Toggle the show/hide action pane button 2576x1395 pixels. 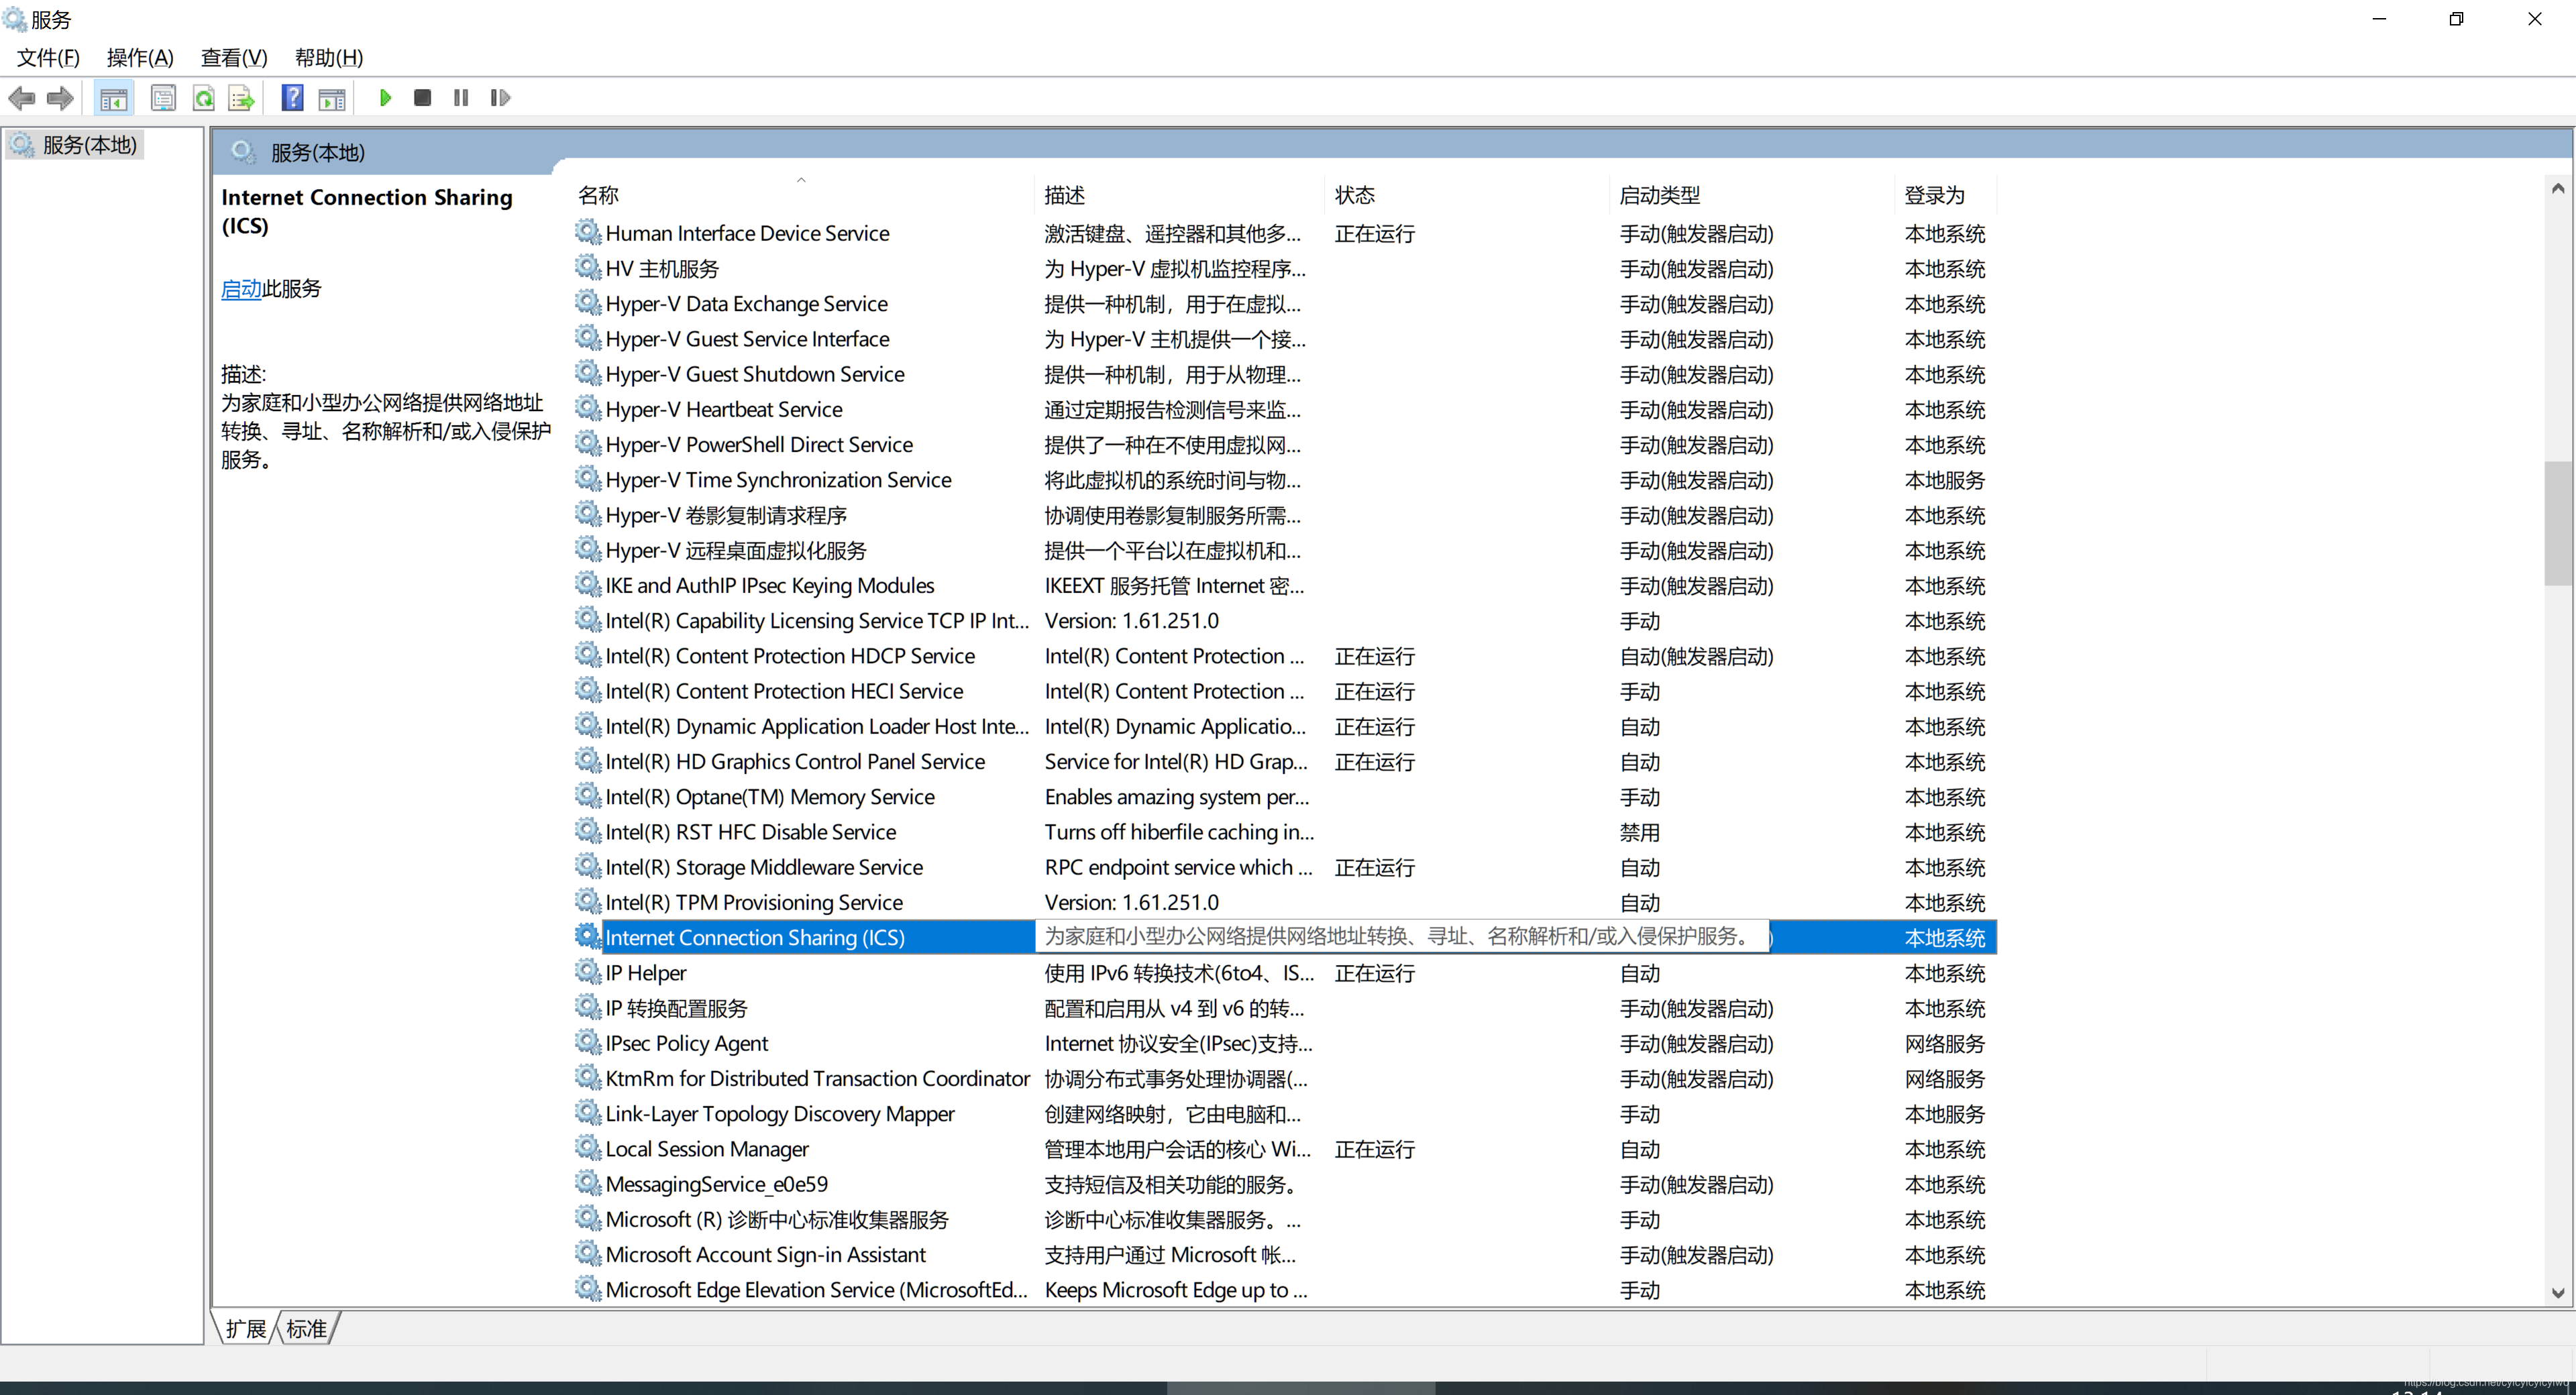[x=332, y=98]
